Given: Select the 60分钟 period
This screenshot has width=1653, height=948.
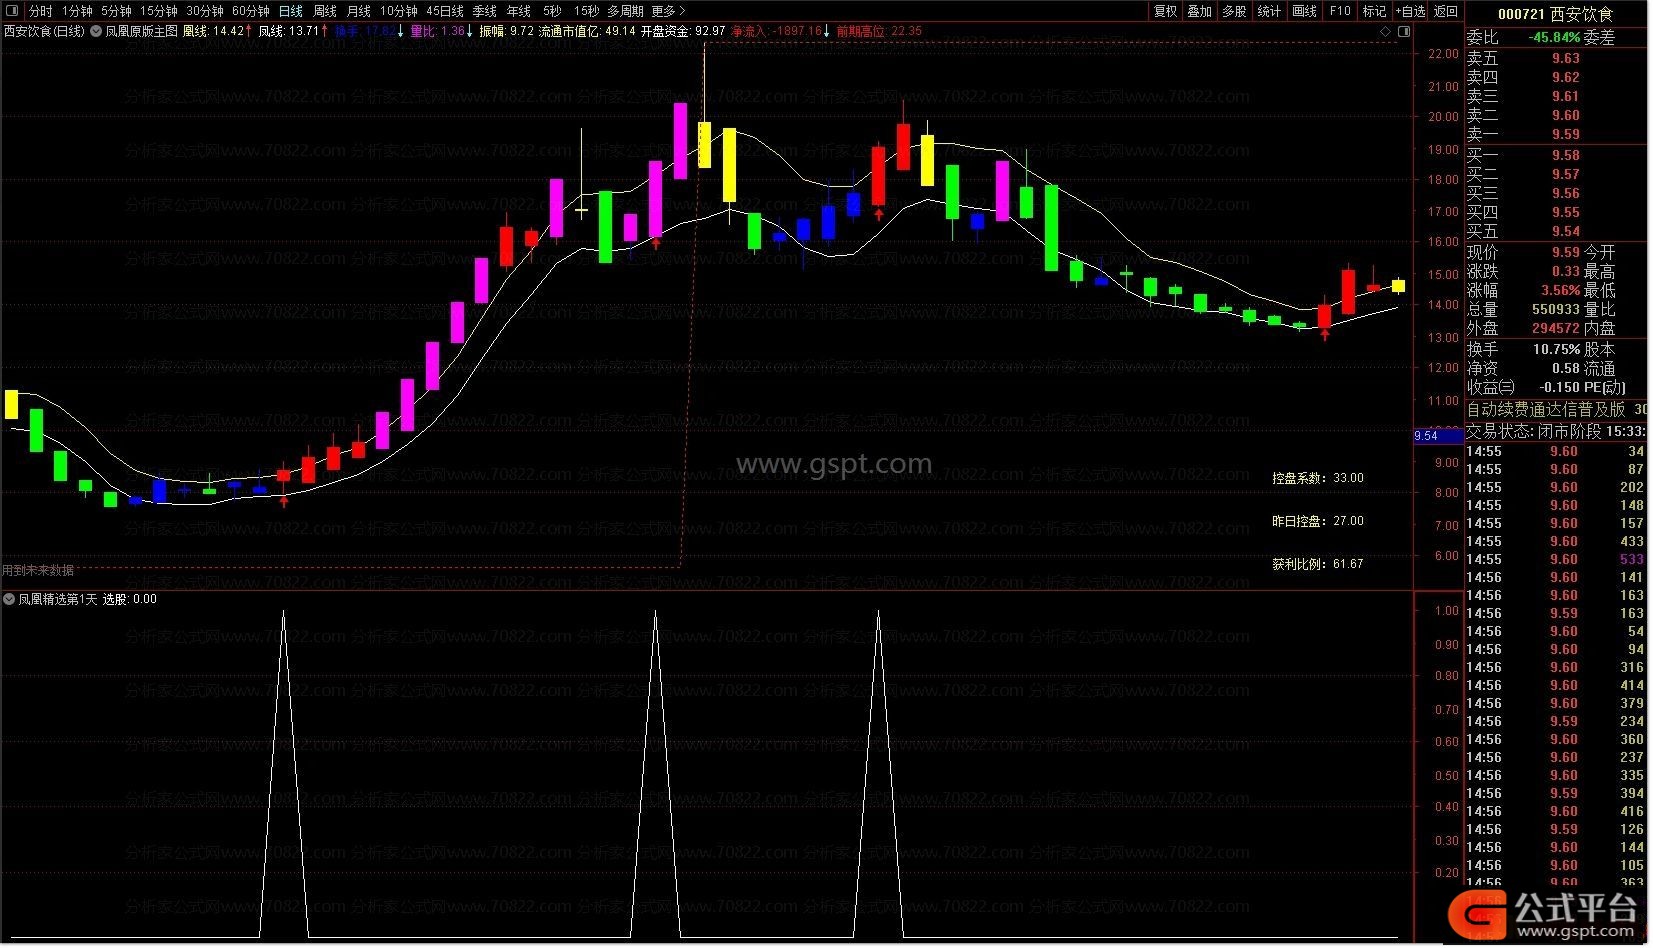Looking at the screenshot, I should tap(250, 11).
